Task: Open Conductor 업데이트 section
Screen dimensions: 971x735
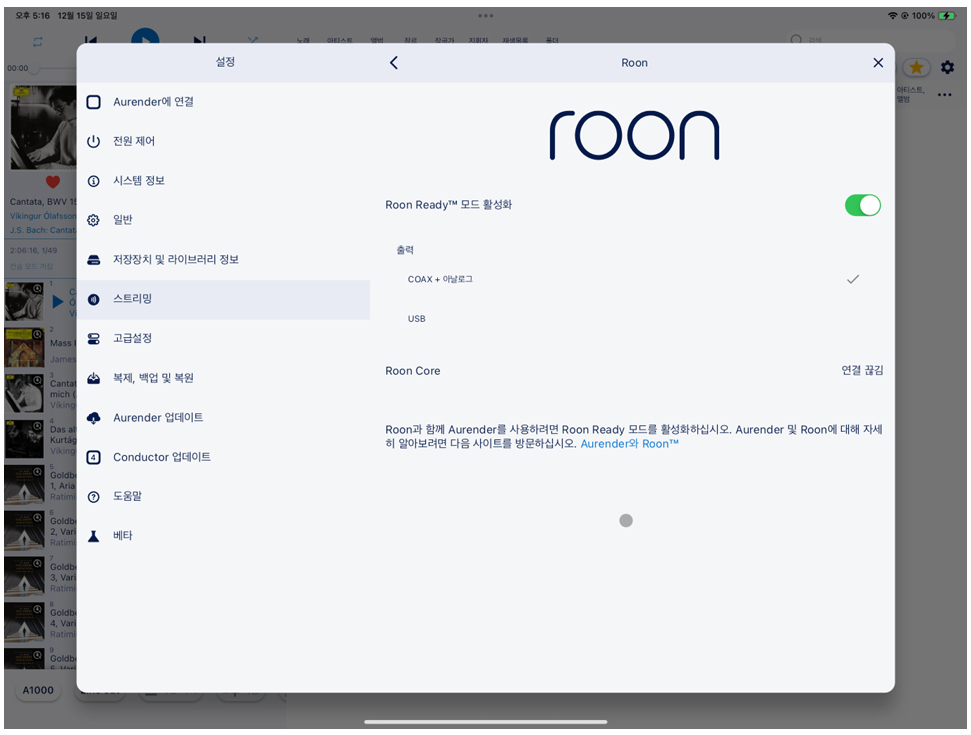Action: pos(224,457)
